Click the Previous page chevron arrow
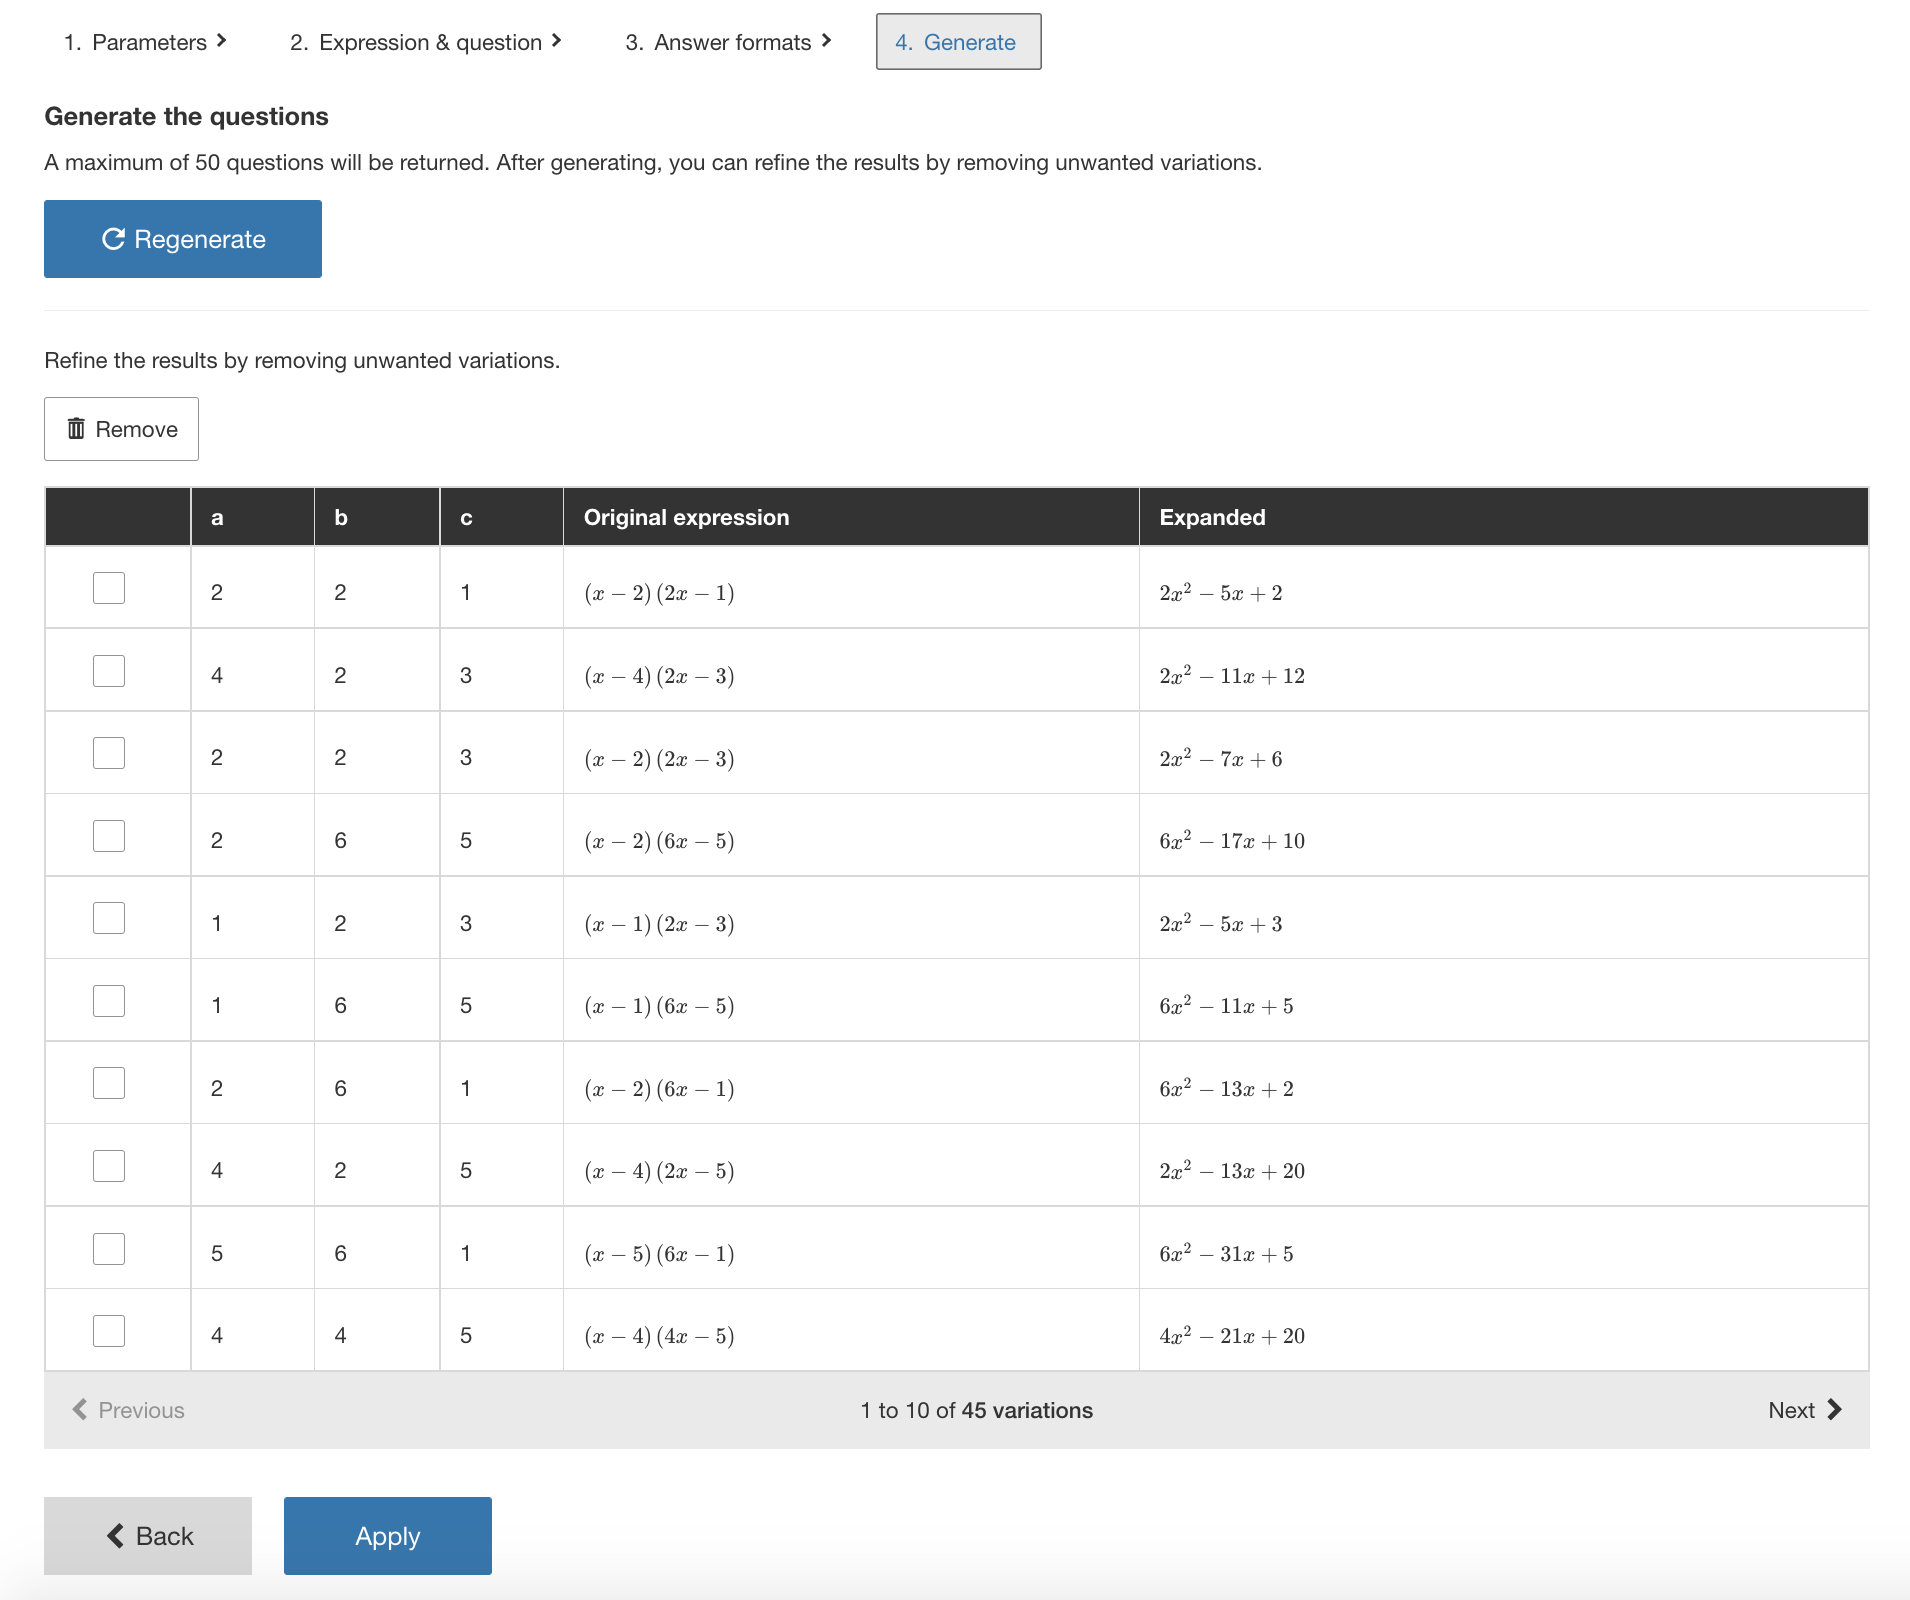 pyautogui.click(x=80, y=1410)
